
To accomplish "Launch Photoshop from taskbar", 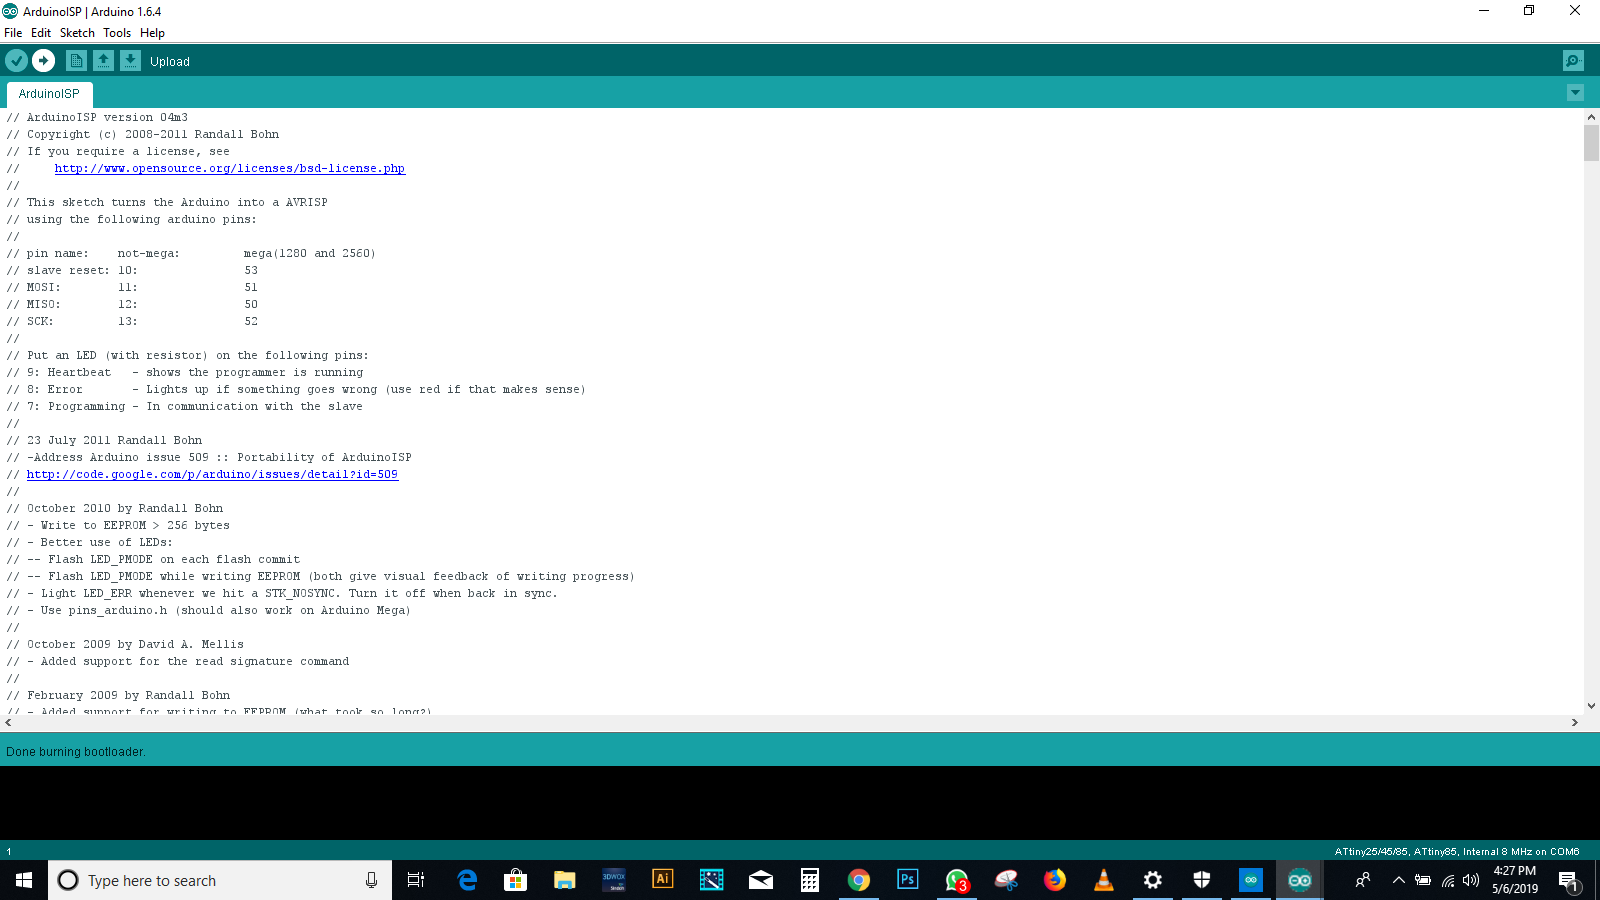I will pyautogui.click(x=907, y=880).
